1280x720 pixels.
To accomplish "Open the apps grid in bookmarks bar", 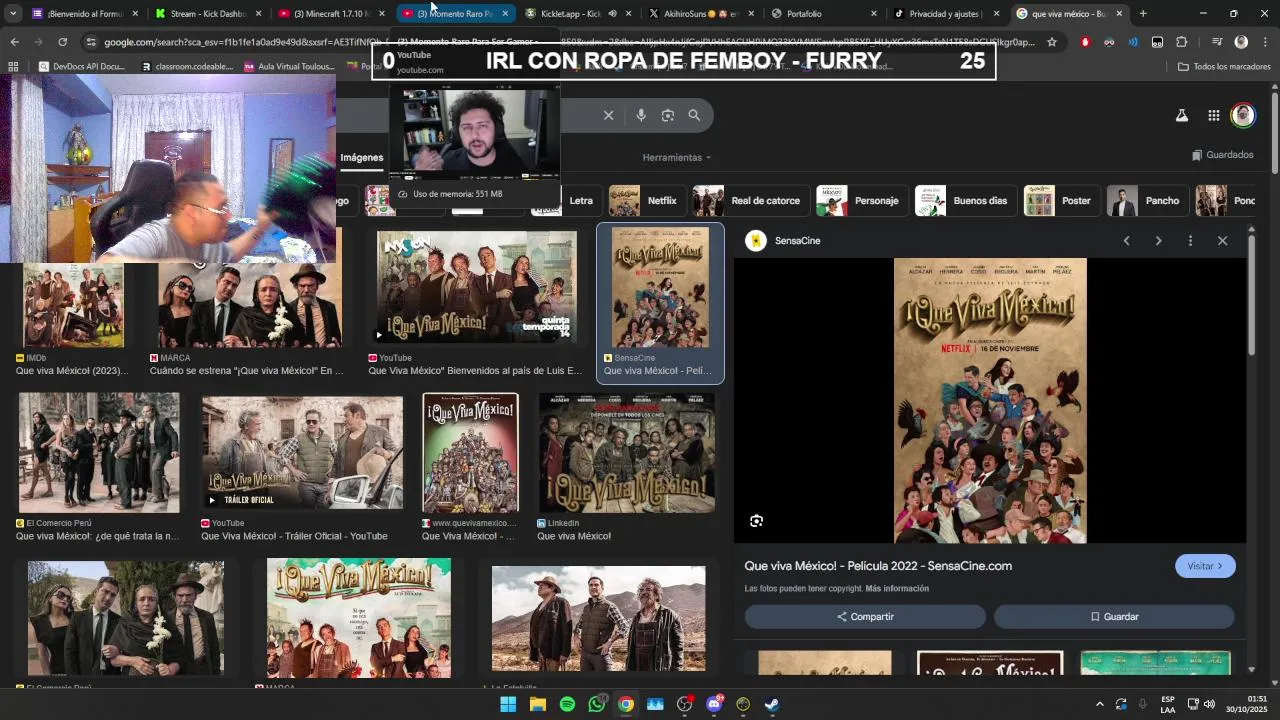I will tap(13, 67).
